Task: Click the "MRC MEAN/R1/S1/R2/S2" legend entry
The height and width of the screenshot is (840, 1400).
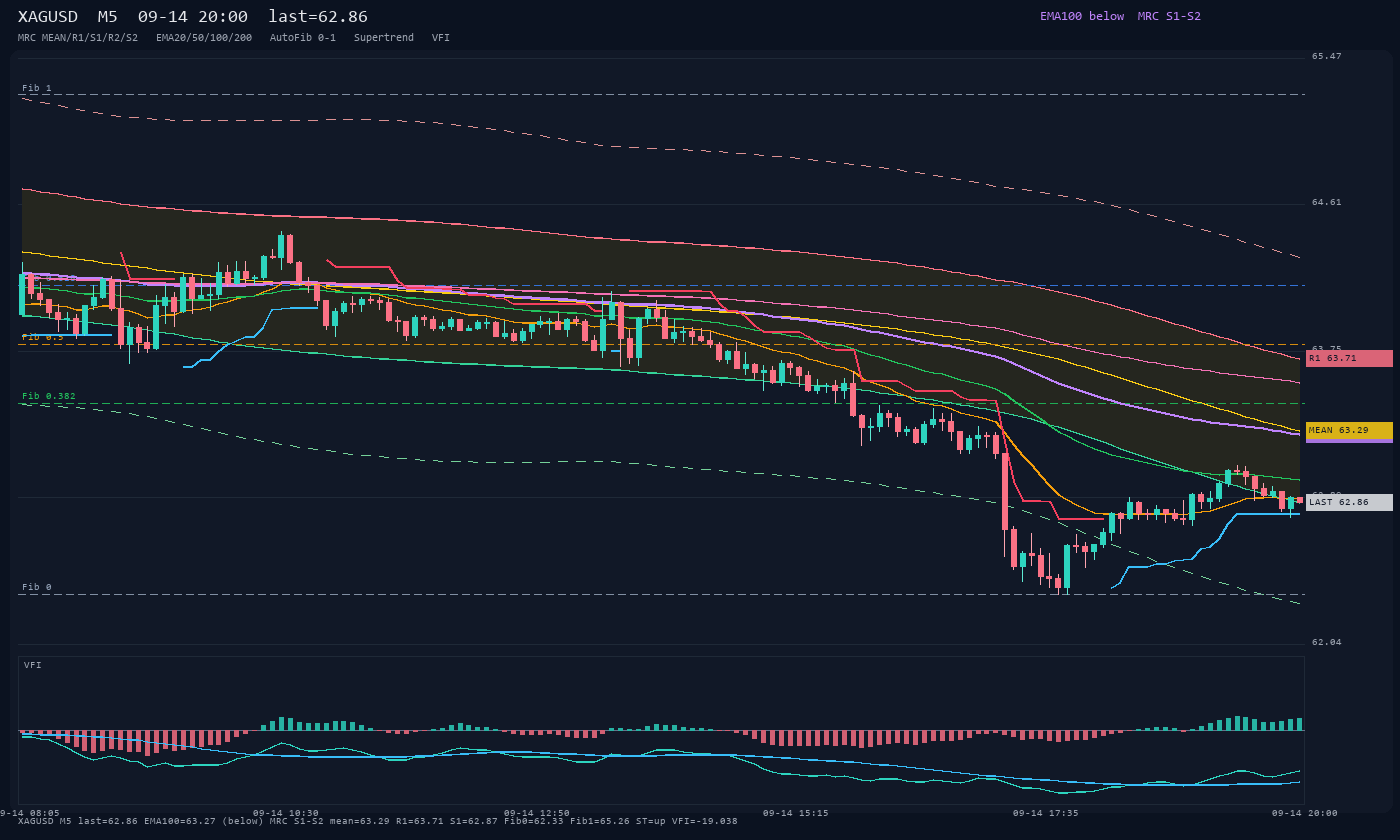Action: click(x=78, y=38)
